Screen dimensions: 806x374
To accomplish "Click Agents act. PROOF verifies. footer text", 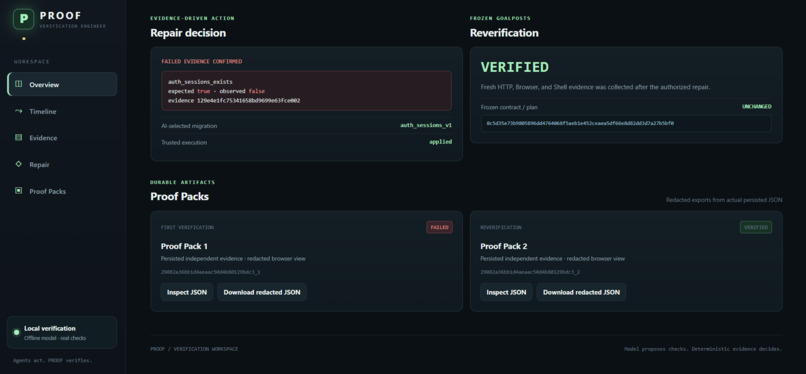I will click(52, 361).
